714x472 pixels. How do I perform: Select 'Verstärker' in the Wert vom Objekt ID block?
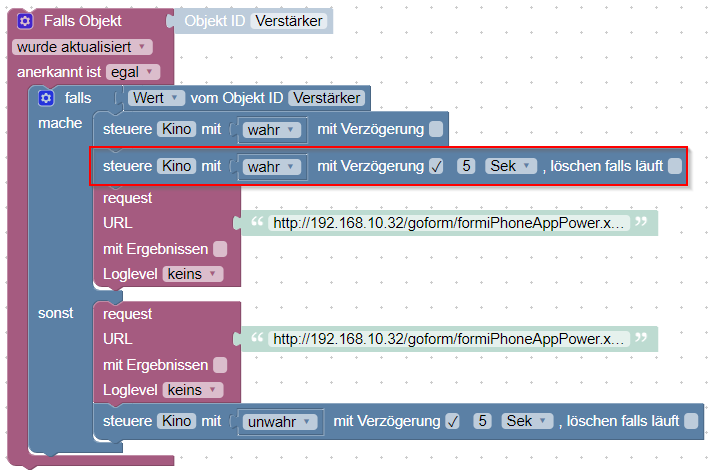[x=326, y=98]
